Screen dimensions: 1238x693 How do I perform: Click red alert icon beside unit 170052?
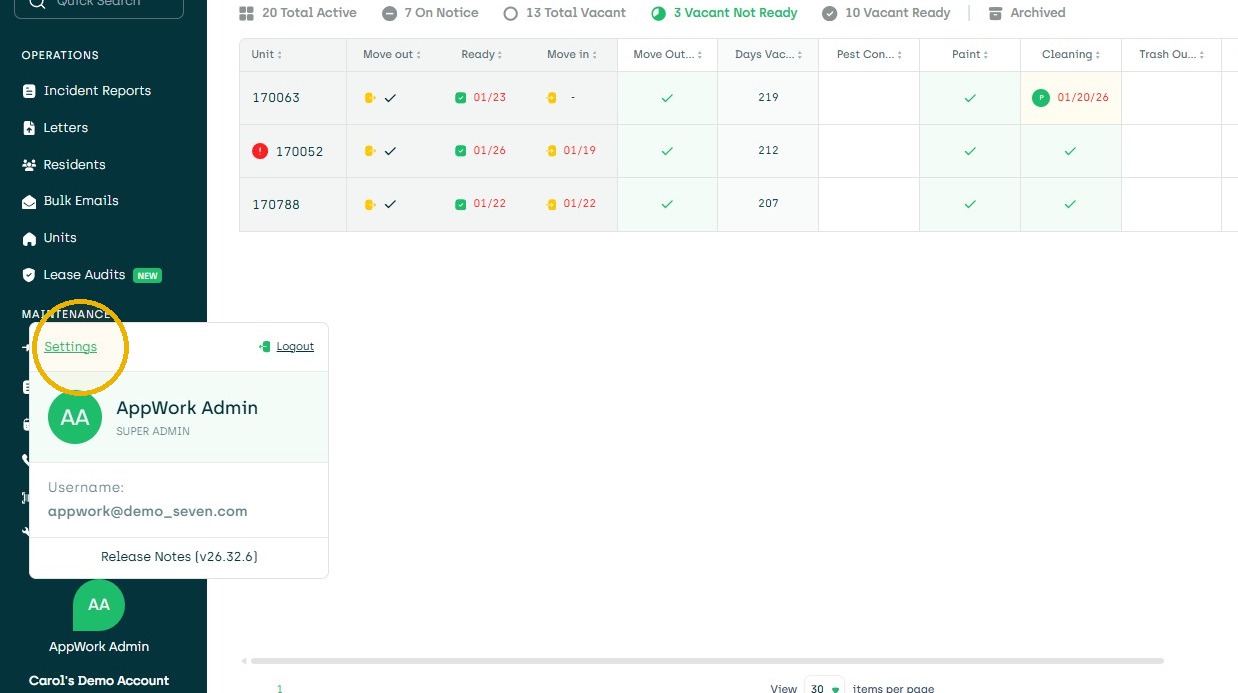260,151
